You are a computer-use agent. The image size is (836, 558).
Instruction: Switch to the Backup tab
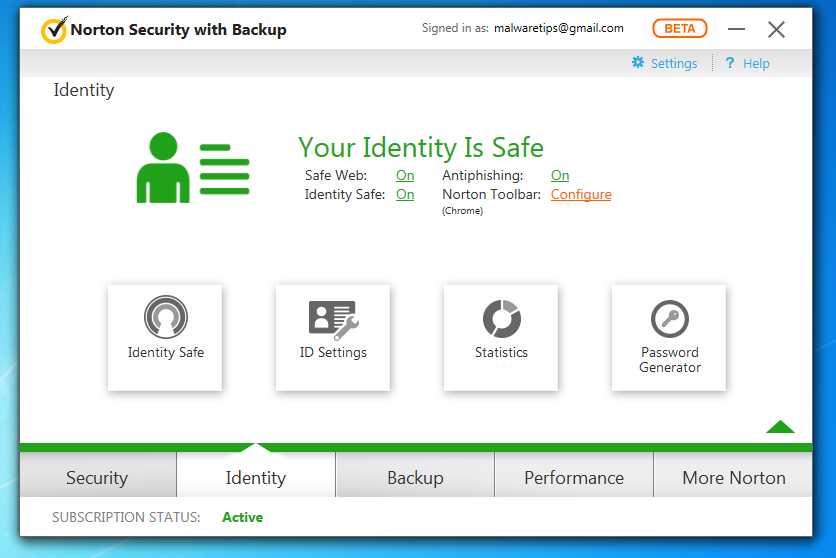coord(415,477)
